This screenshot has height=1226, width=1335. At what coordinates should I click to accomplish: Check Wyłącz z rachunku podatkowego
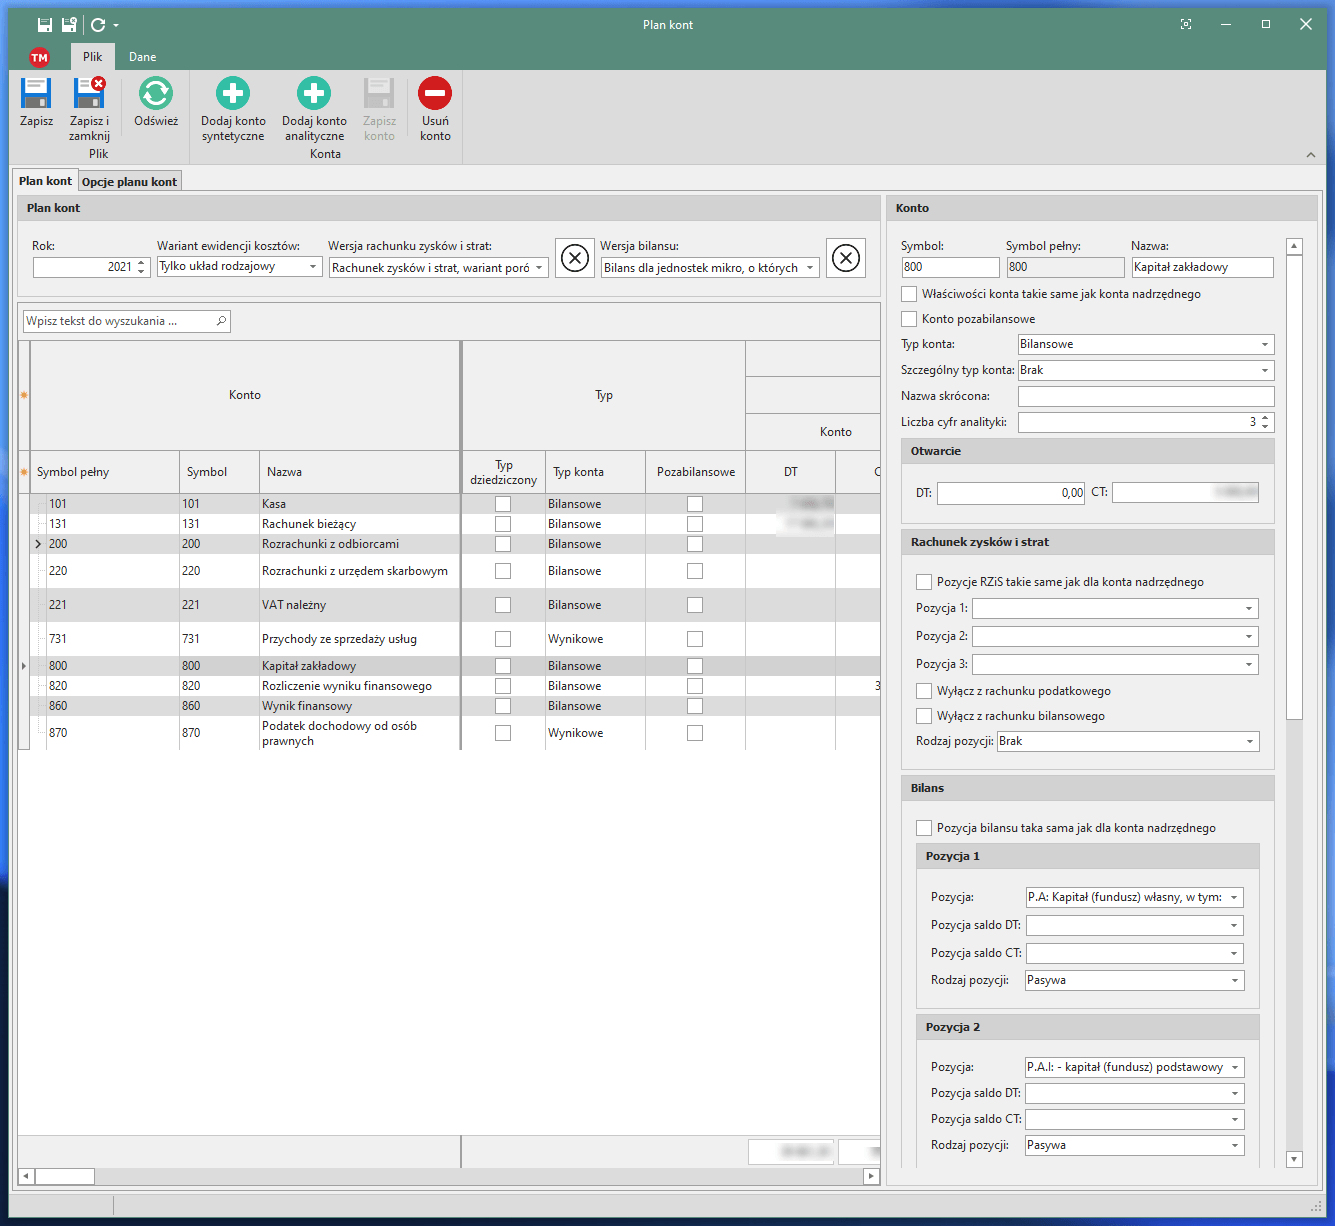coord(924,691)
